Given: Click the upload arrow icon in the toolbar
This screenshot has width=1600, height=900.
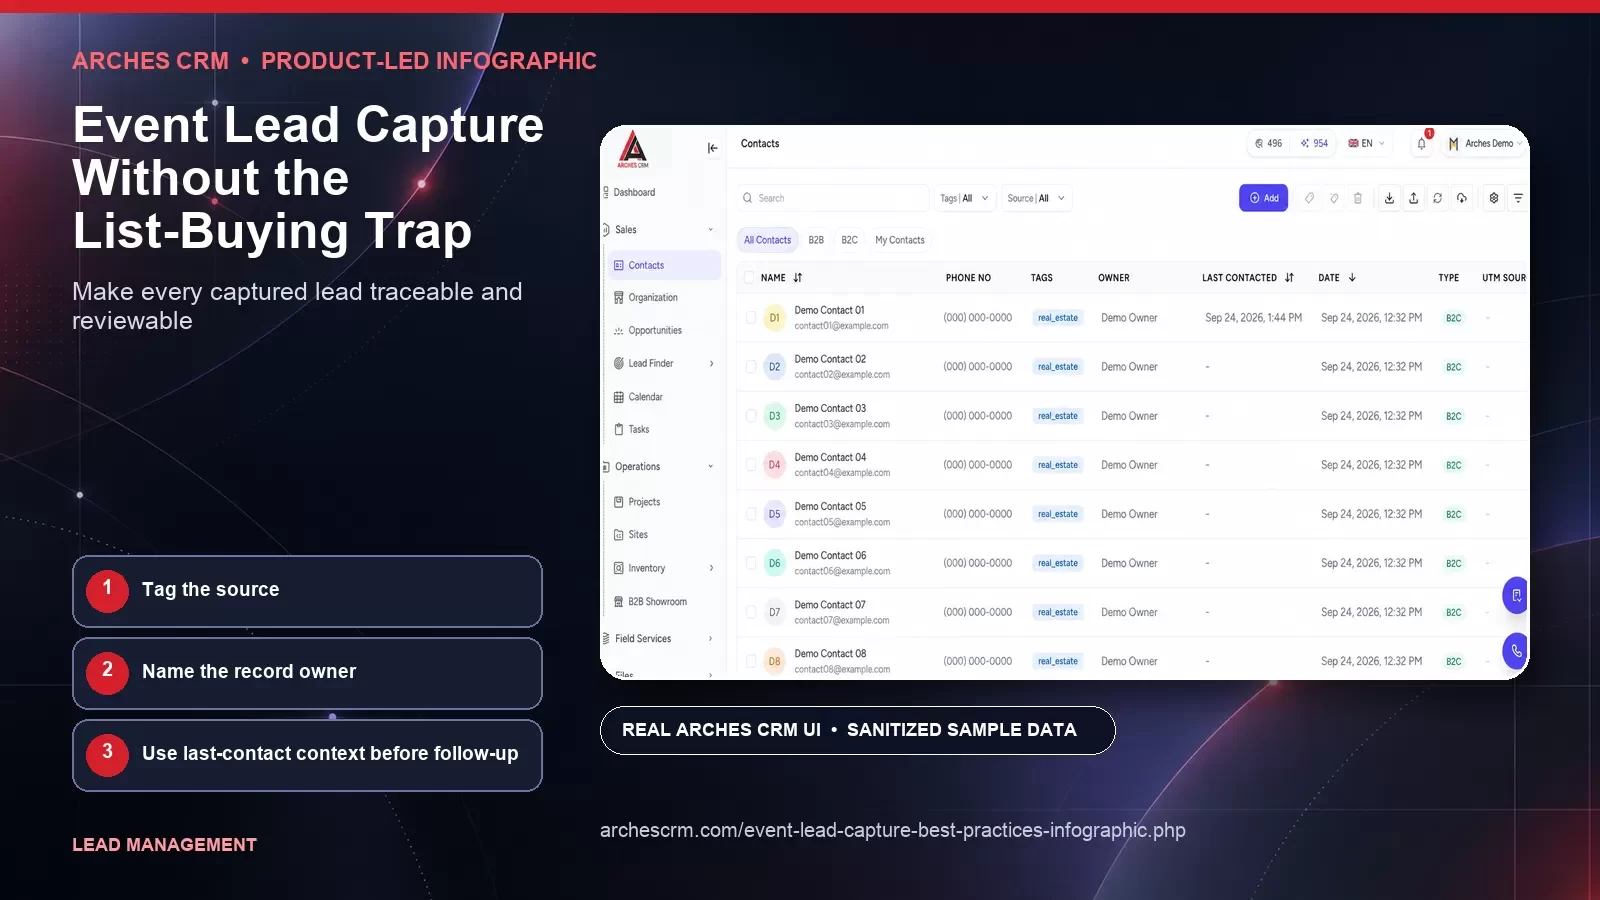Looking at the screenshot, I should 1413,198.
